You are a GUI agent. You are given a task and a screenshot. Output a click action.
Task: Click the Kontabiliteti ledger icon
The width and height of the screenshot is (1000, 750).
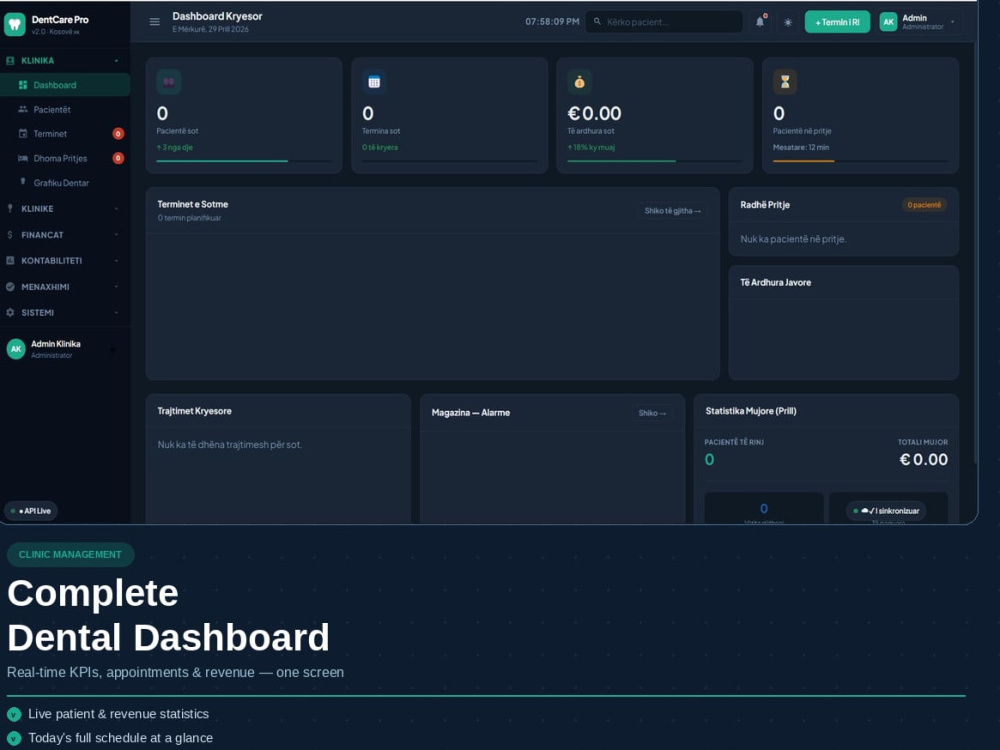pos(10,260)
